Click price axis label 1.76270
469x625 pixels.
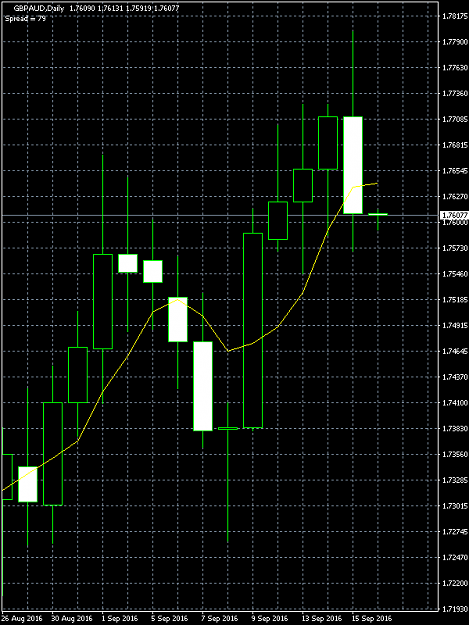click(x=455, y=197)
